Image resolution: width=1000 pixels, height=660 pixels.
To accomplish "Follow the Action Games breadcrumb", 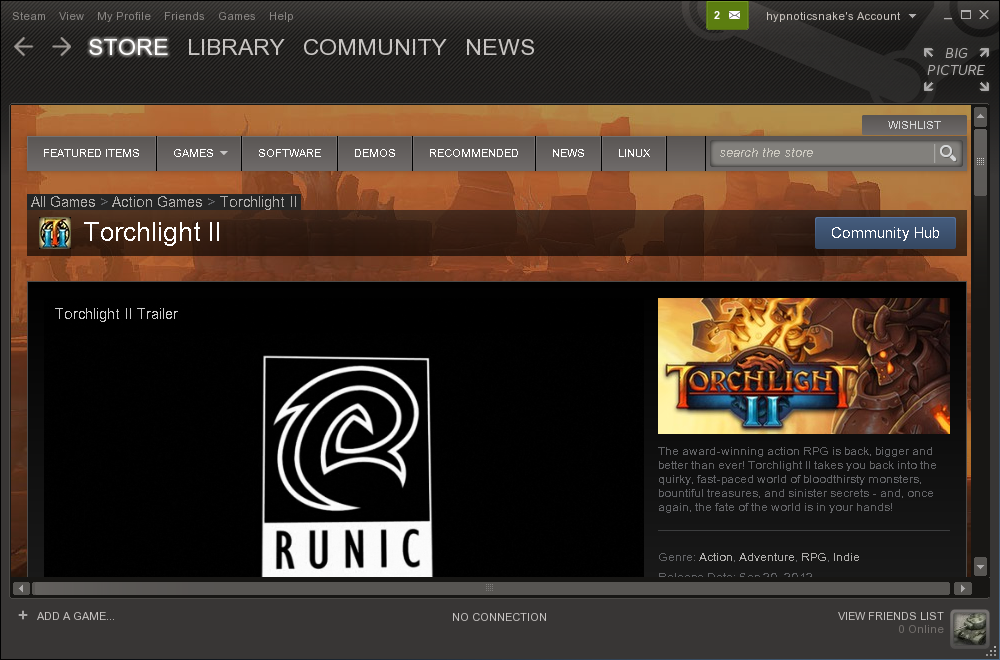I will point(157,202).
